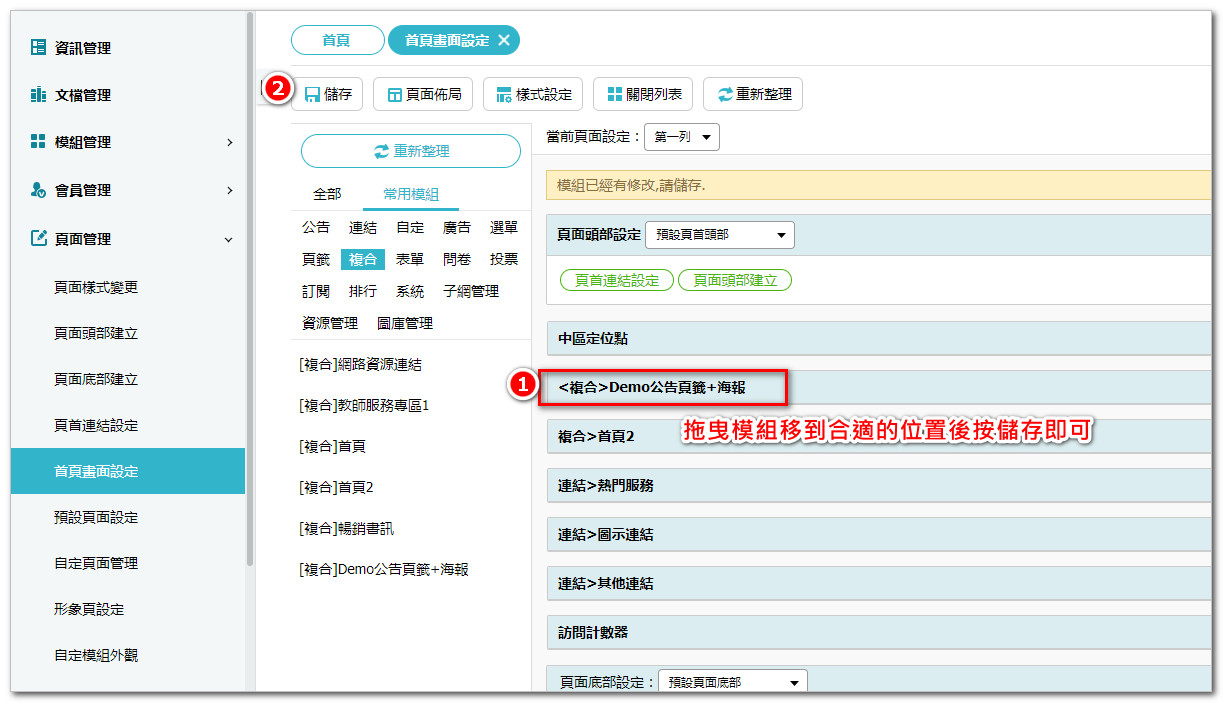The image size is (1223, 703).
Task: Click the 頁面管理 edit icon
Action: (x=38, y=239)
